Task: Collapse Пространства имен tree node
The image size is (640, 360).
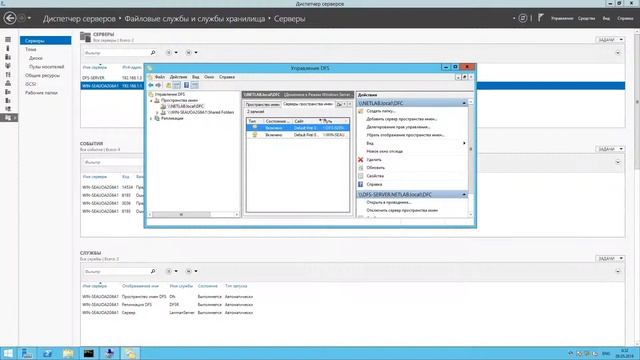Action: coord(151,100)
